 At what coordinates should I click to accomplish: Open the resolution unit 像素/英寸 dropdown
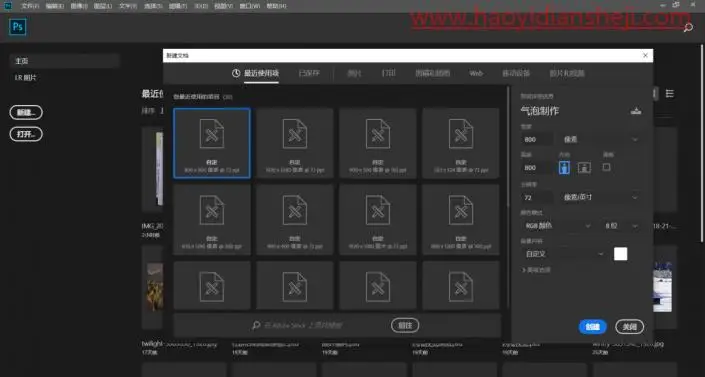pos(600,197)
